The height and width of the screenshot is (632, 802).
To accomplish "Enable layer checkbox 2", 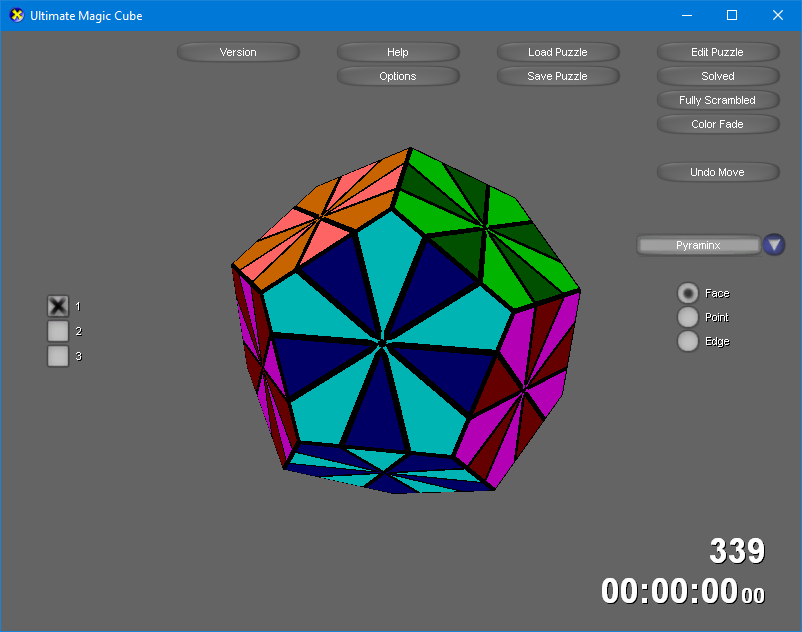I will click(57, 331).
